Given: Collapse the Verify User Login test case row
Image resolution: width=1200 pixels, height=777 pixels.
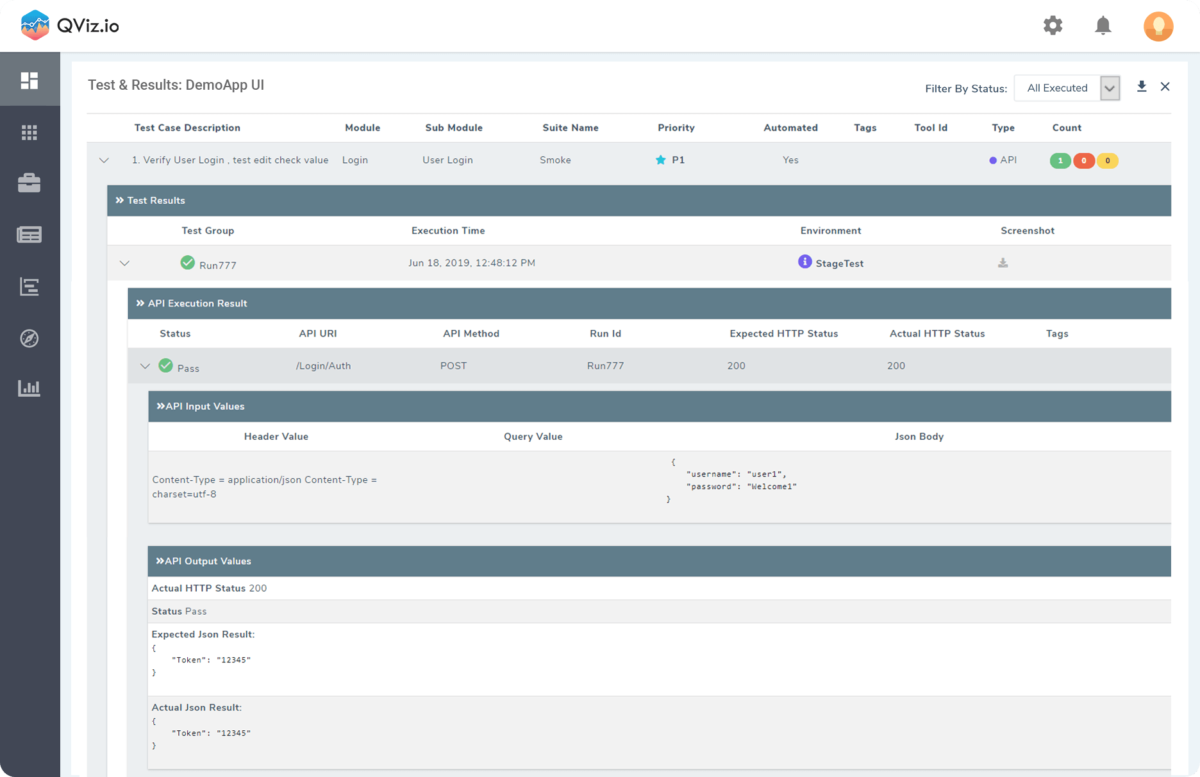Looking at the screenshot, I should point(104,159).
